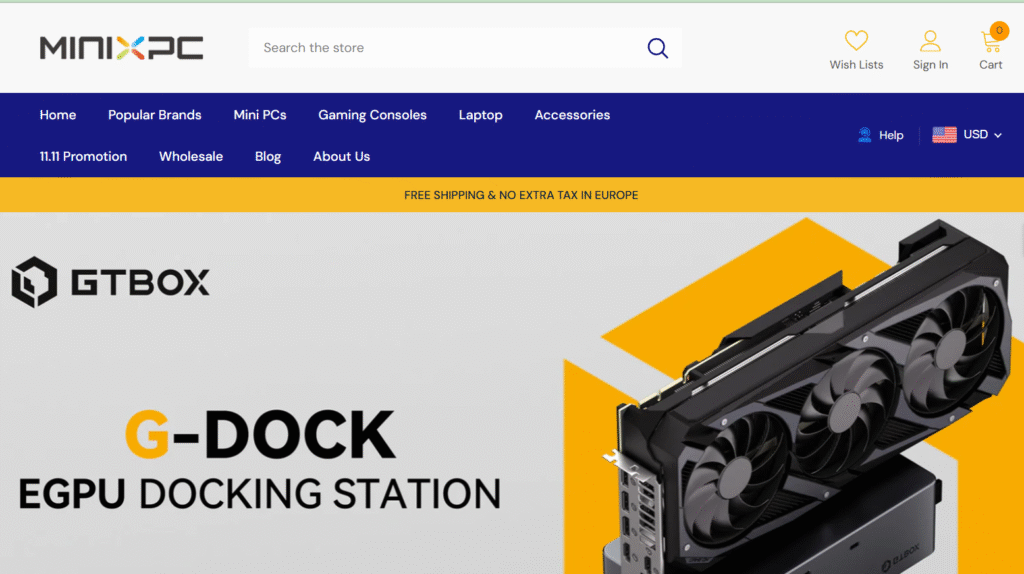Screen dimensions: 1024x574
Task: Click the MINIXPC site logo
Action: point(121,48)
